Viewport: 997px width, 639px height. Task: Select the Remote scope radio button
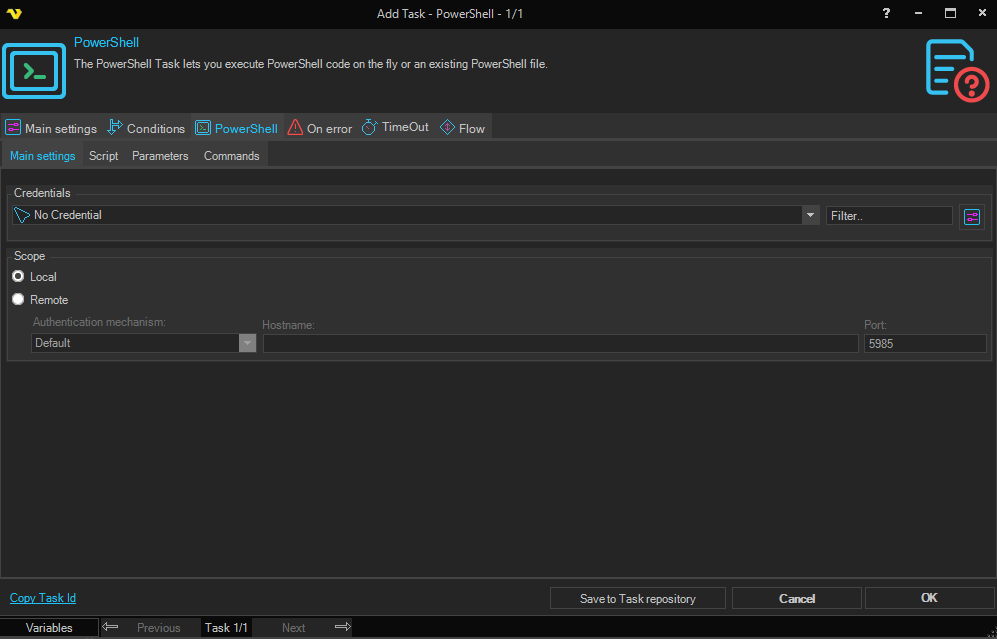tap(18, 300)
